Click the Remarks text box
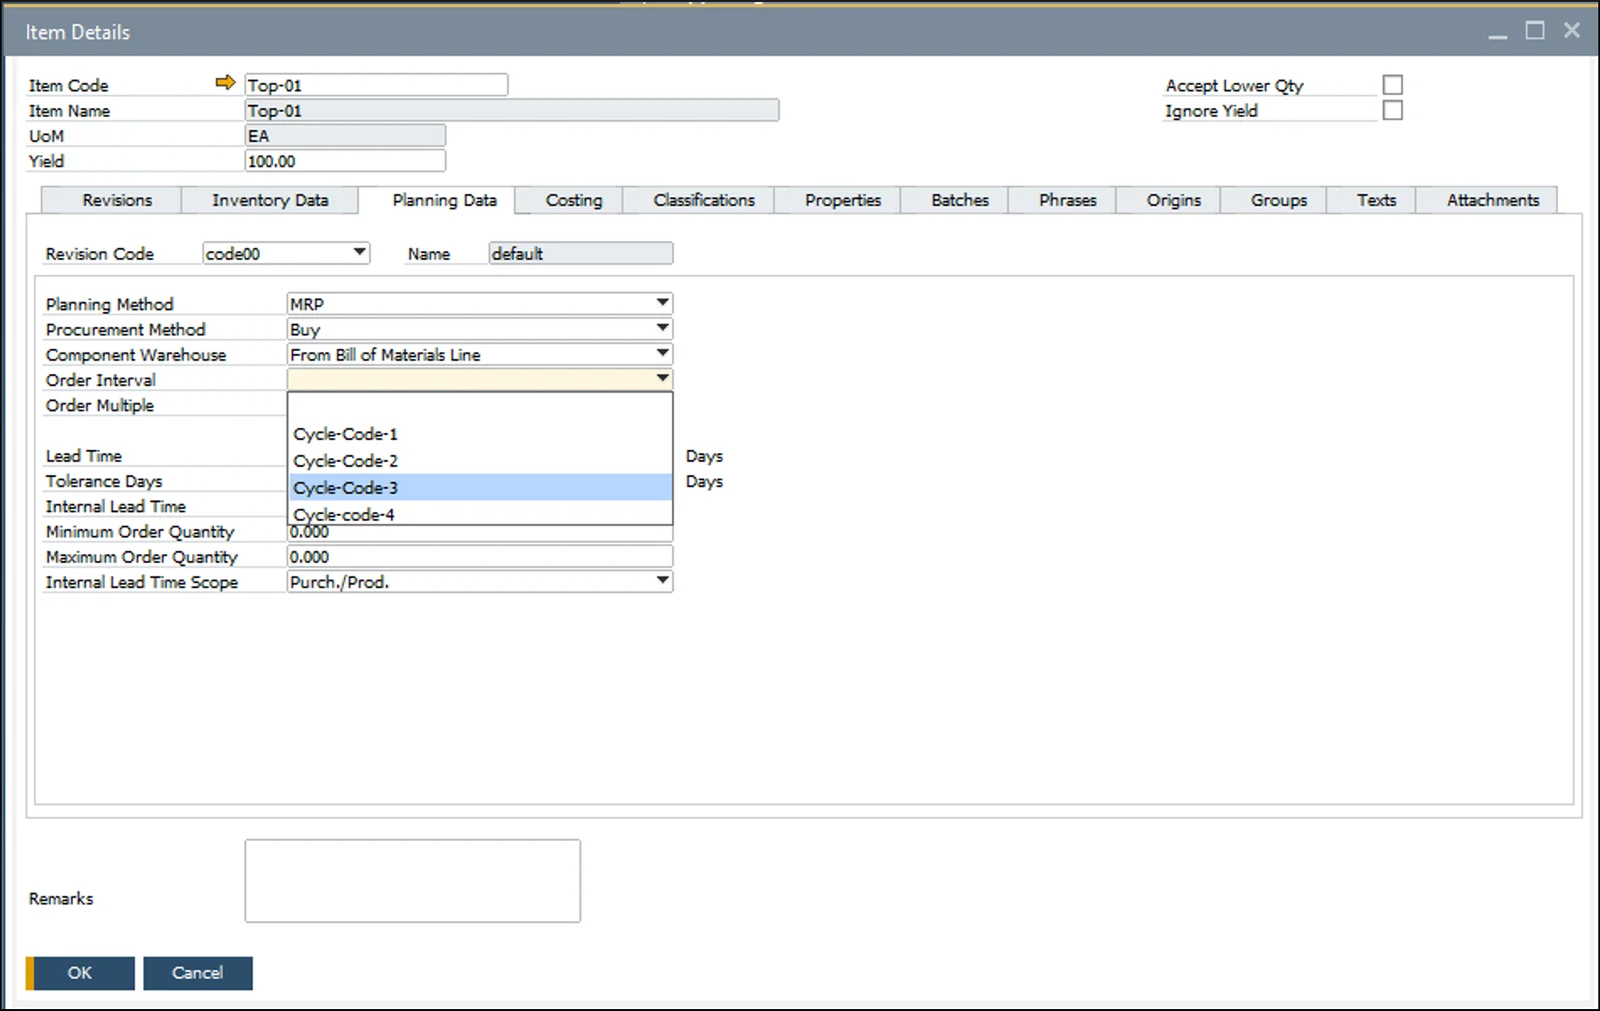This screenshot has width=1600, height=1011. pos(412,881)
